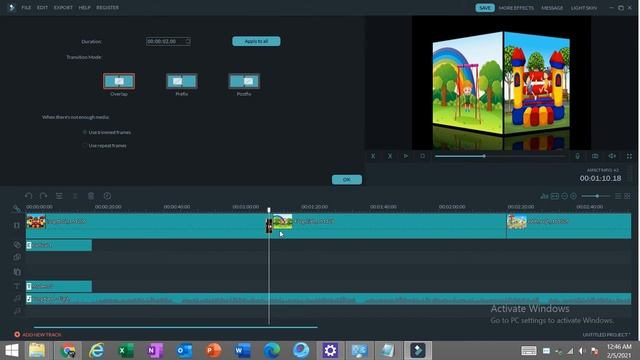
Task: Open the Windows Start menu
Action: (x=12, y=350)
